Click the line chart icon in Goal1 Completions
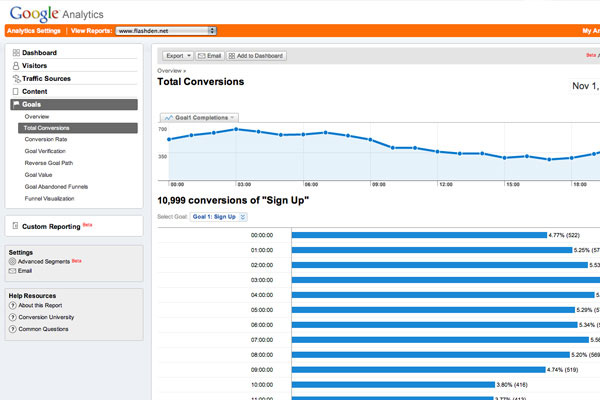Image resolution: width=600 pixels, height=400 pixels. (169, 118)
